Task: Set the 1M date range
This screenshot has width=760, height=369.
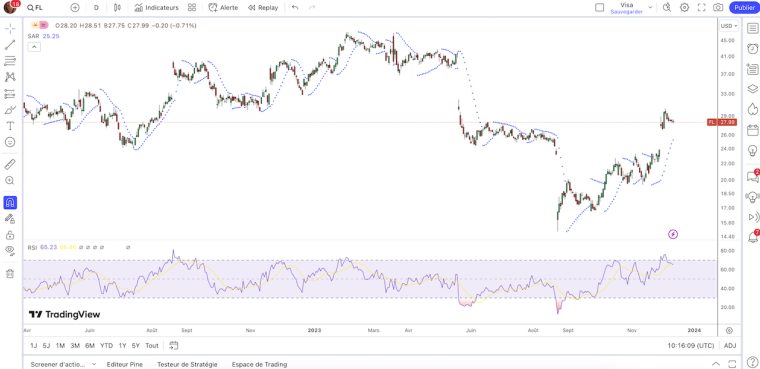Action: (x=60, y=346)
